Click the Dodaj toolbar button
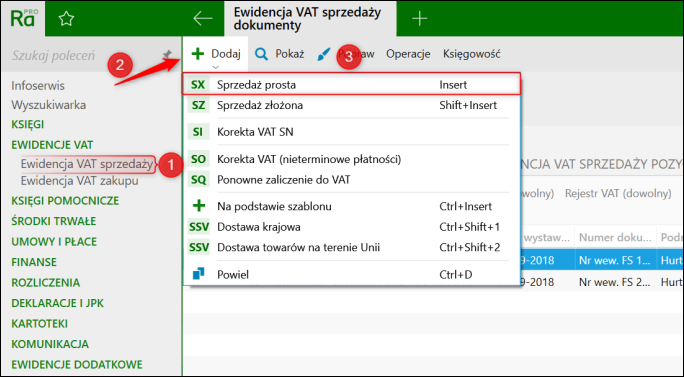Viewport: 684px width, 377px height. [x=215, y=54]
